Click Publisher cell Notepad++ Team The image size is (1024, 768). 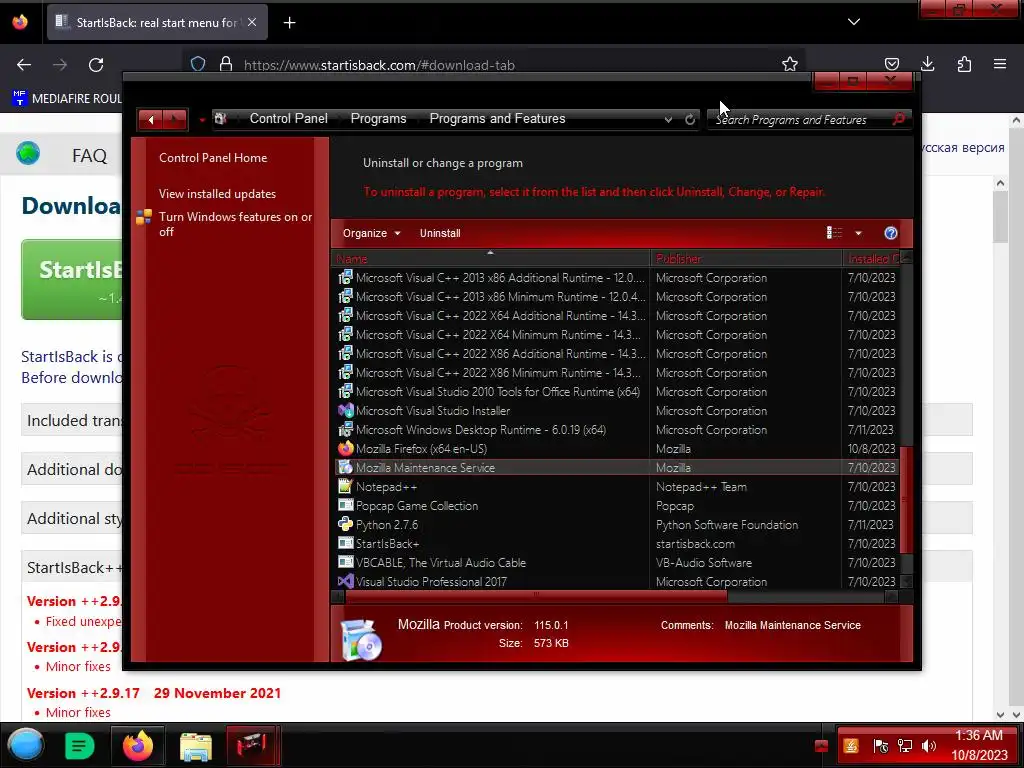click(x=701, y=487)
